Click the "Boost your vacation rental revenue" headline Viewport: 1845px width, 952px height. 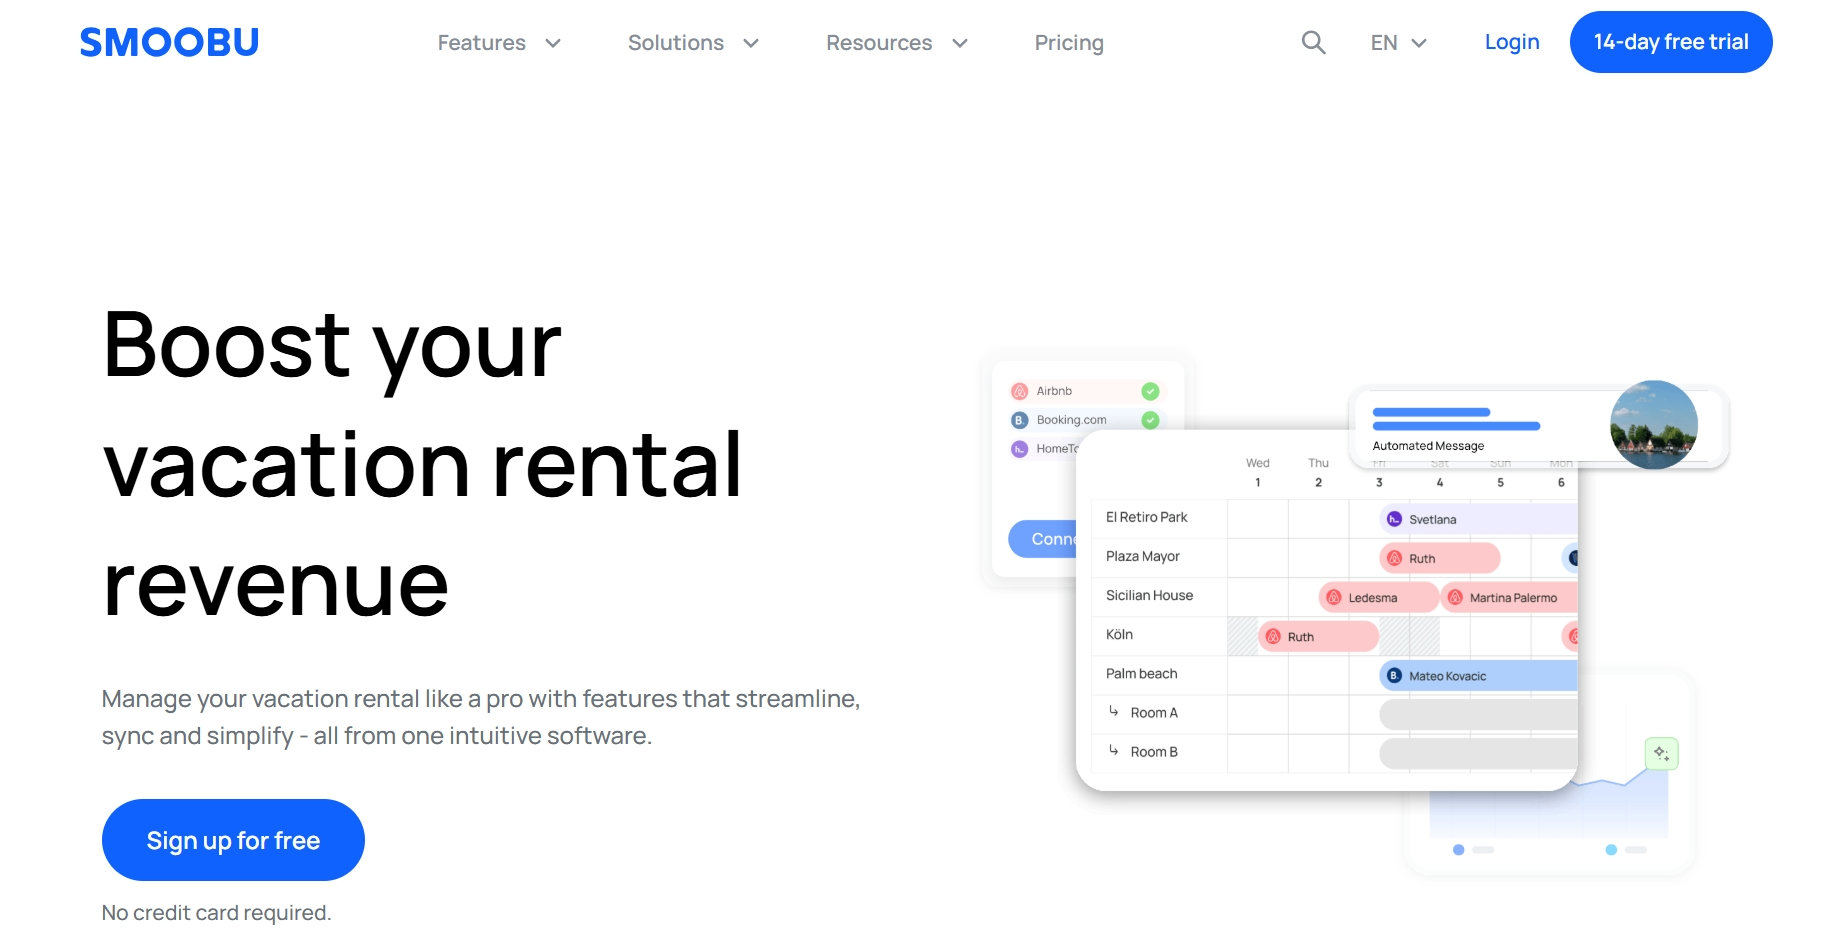point(422,465)
